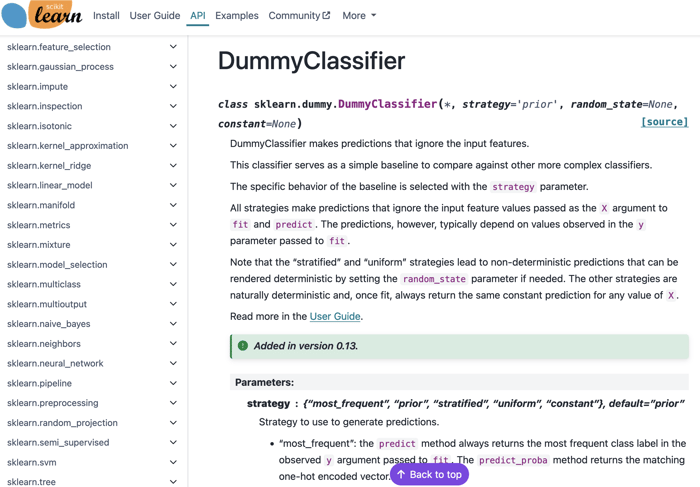Expand the sklearn.neural_network chevron
This screenshot has width=700, height=487.
pyautogui.click(x=173, y=363)
